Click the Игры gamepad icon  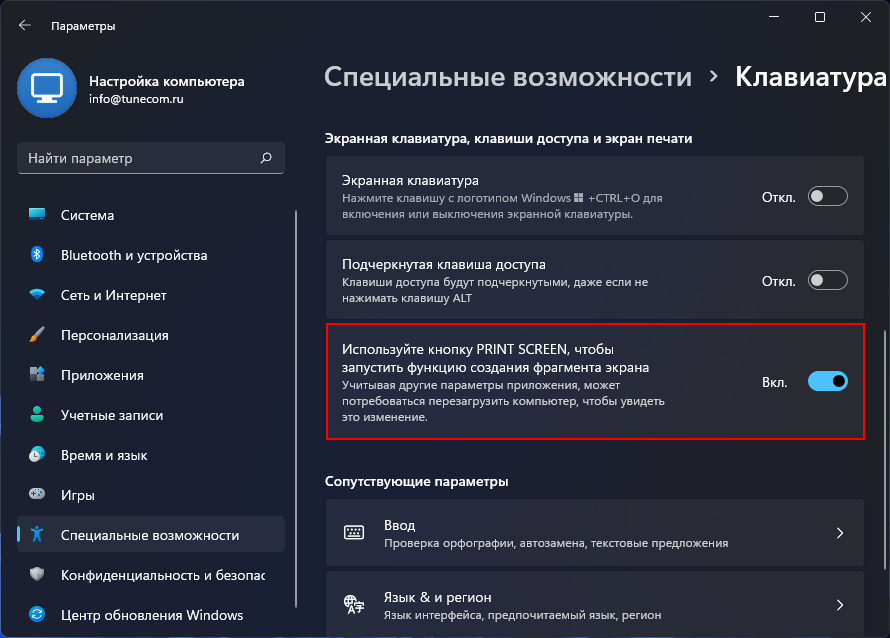pos(37,494)
